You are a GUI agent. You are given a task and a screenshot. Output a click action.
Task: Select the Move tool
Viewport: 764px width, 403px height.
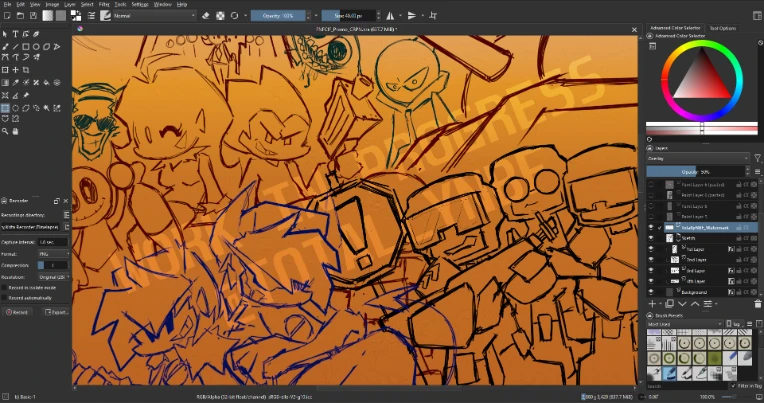tap(16, 70)
